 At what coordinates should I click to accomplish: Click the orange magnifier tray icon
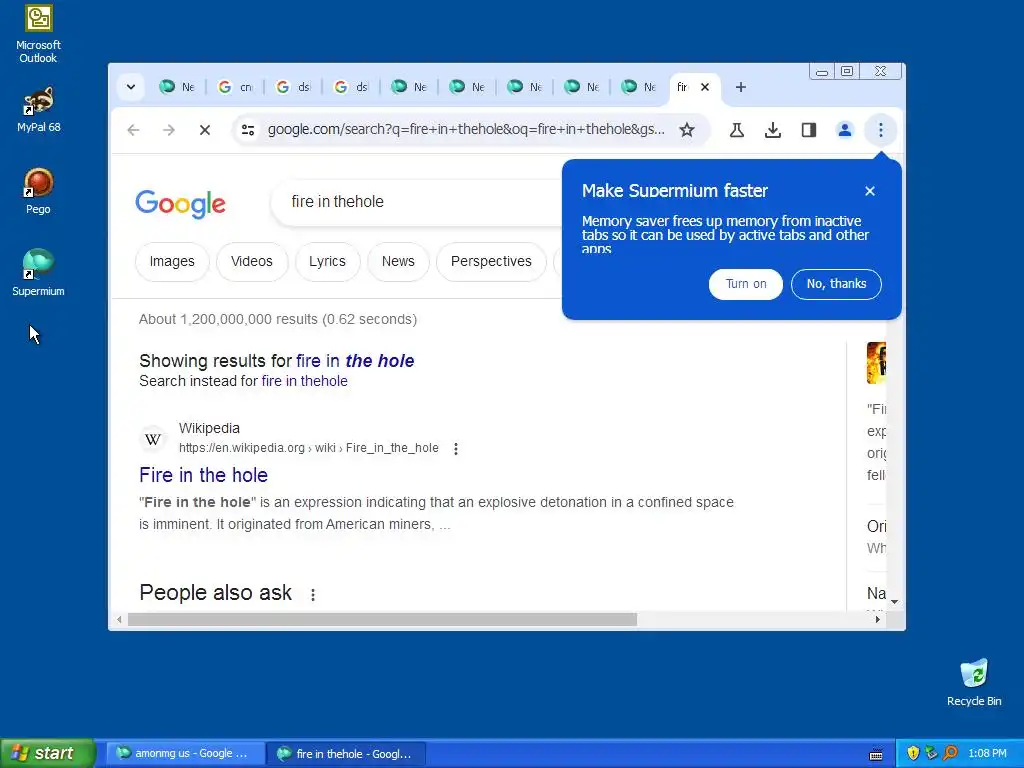pos(950,753)
